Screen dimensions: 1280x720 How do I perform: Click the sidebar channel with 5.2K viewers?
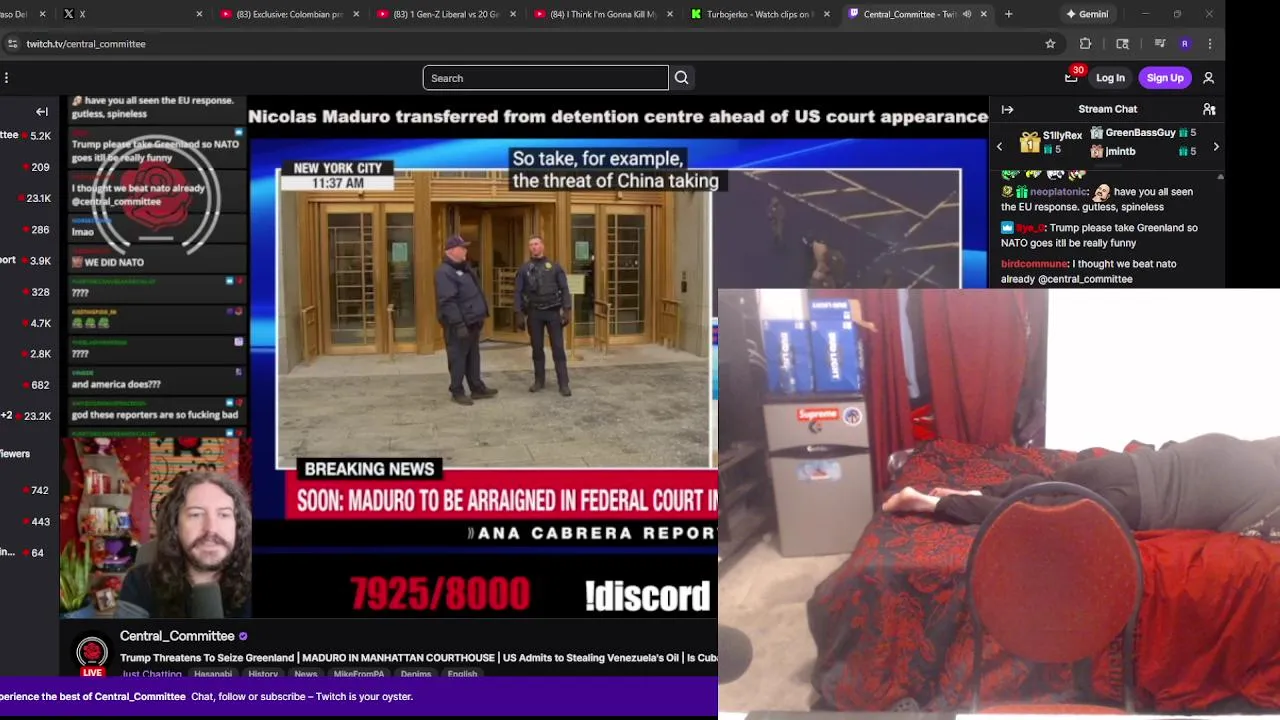[x=30, y=136]
